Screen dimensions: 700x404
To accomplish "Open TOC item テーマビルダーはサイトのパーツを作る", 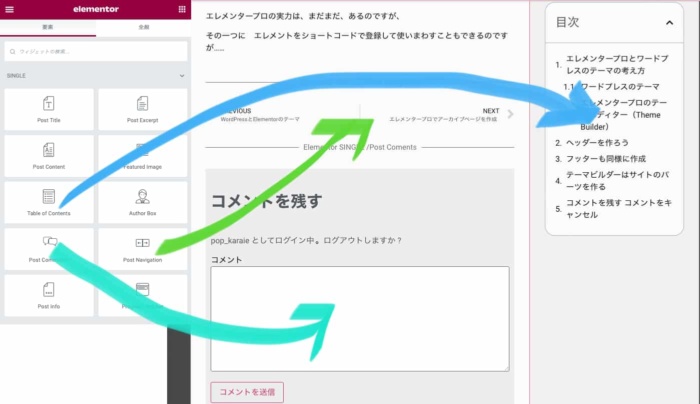I will coord(617,180).
